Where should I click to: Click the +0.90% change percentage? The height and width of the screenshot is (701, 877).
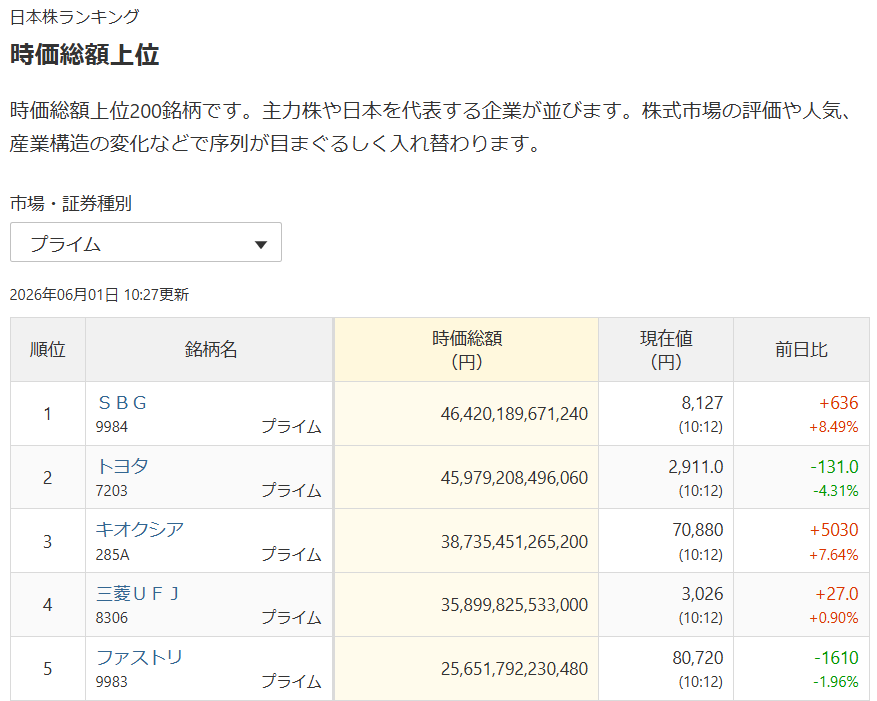click(833, 618)
